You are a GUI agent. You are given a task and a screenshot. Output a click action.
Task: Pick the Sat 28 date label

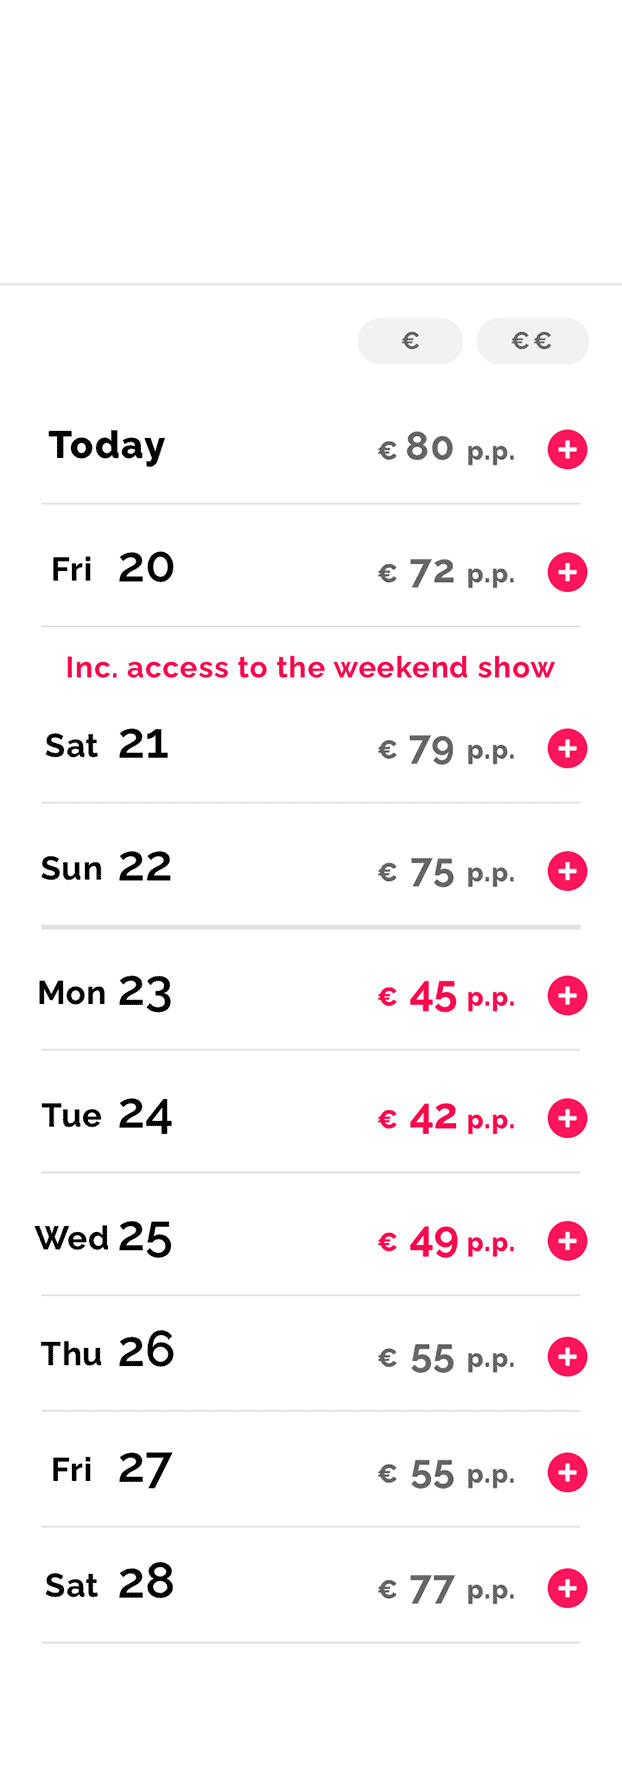point(109,1584)
